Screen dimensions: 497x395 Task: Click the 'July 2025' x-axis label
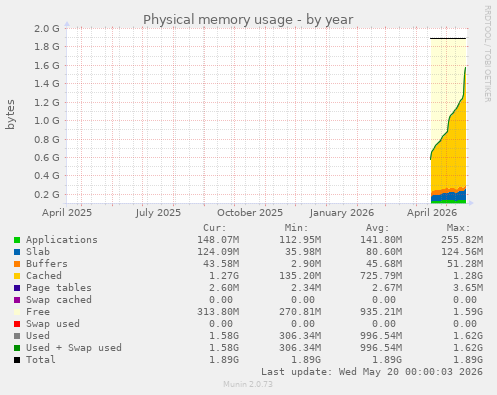(x=158, y=213)
